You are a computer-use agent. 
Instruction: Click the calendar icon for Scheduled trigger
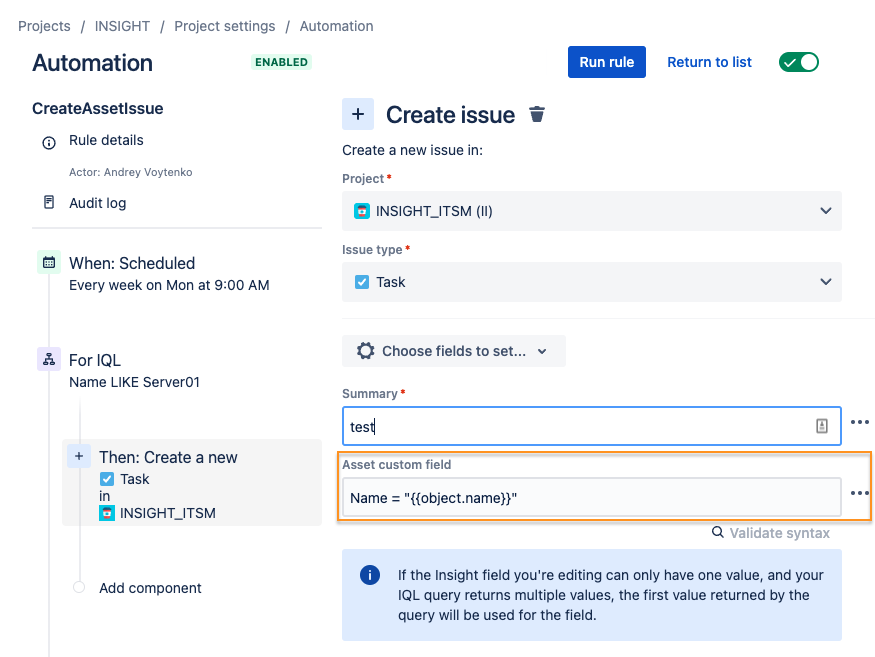click(x=49, y=262)
